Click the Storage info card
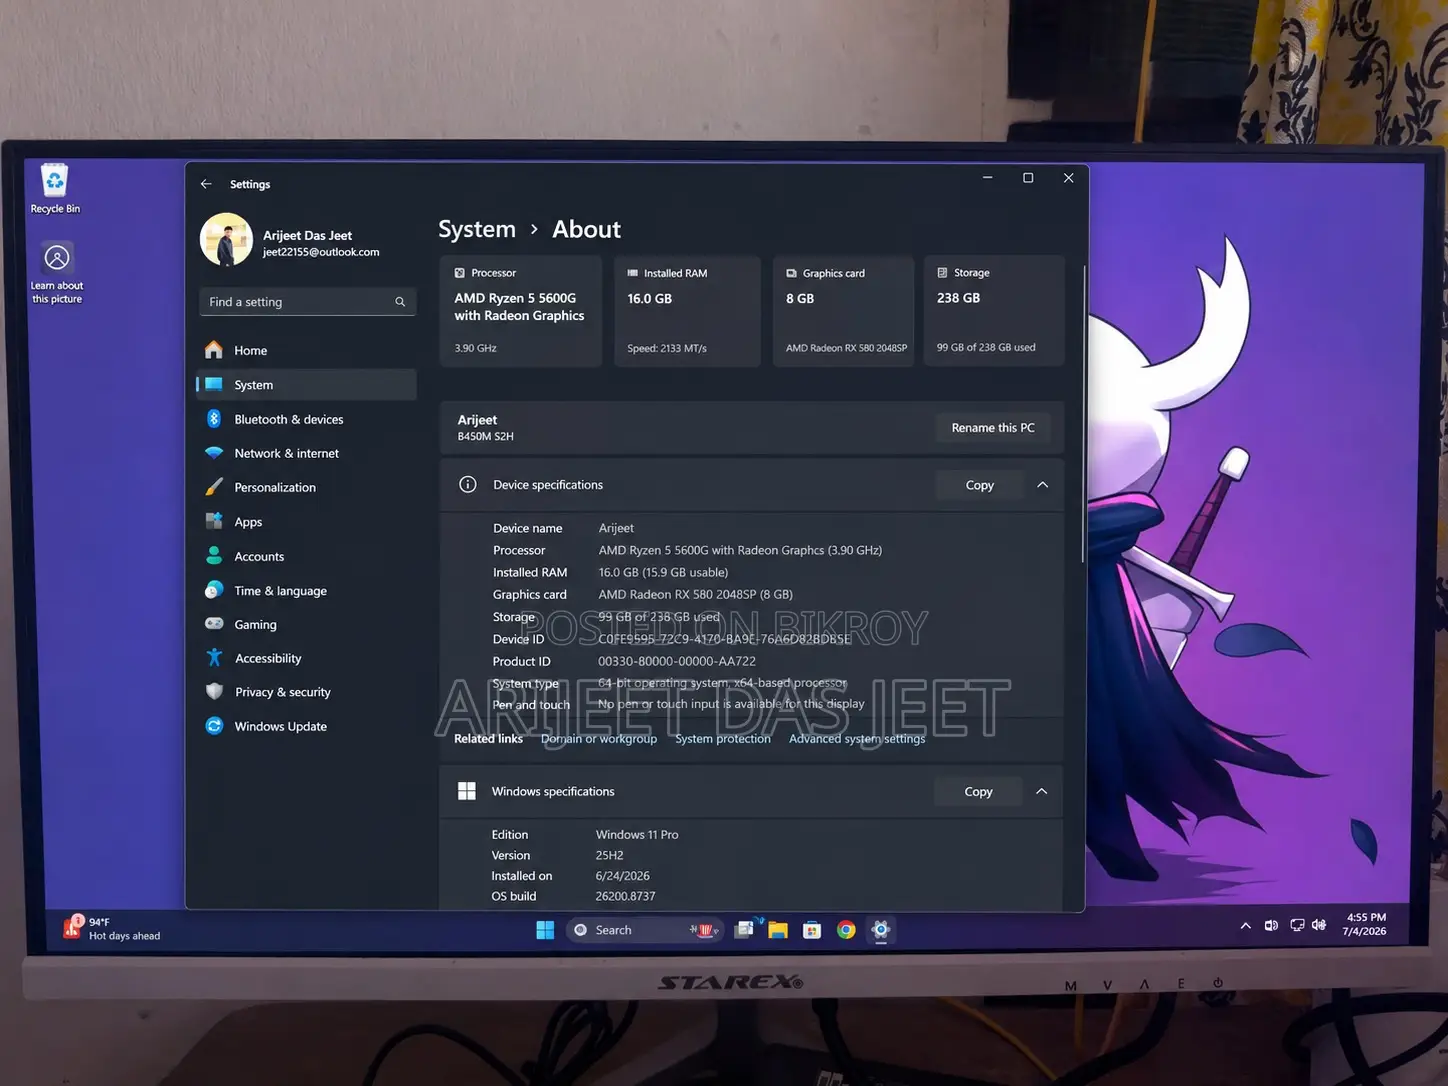Image resolution: width=1448 pixels, height=1086 pixels. click(x=994, y=311)
